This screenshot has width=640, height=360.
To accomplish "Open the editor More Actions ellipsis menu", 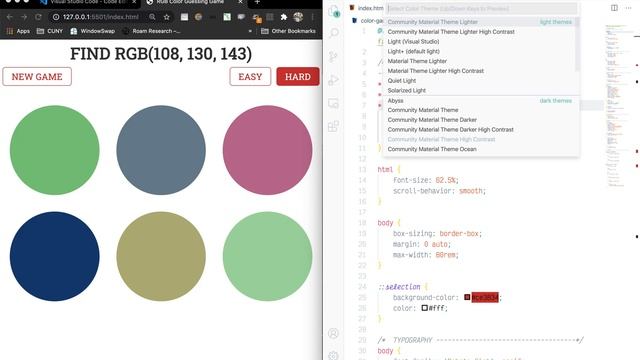I will (628, 8).
